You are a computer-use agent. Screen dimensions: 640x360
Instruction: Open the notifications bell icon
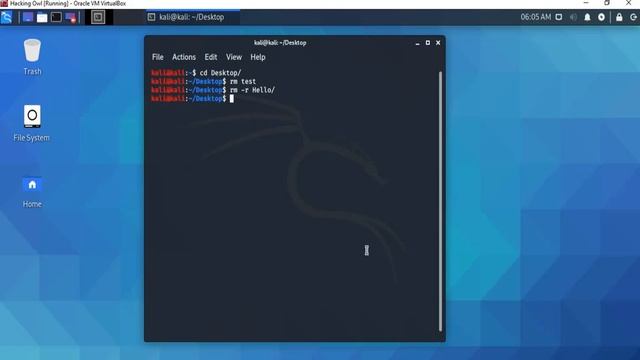[587, 17]
